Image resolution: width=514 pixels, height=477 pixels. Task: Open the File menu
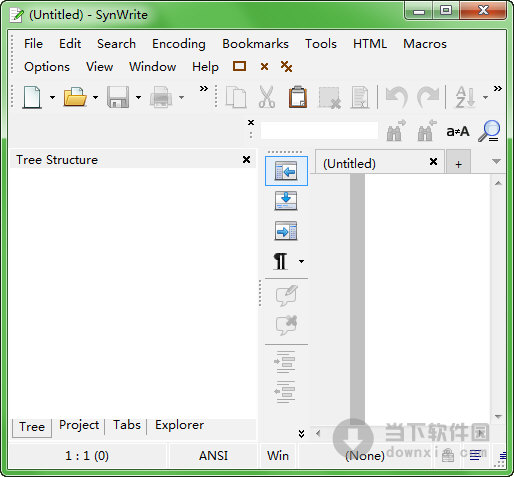33,44
